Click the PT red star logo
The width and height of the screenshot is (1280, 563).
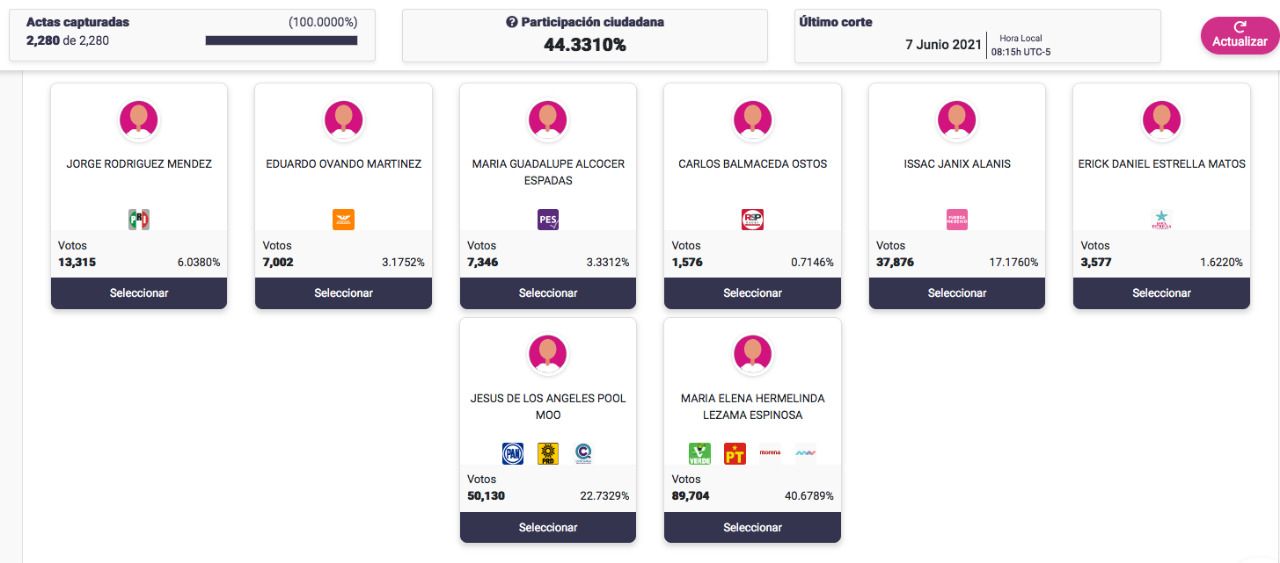point(735,455)
